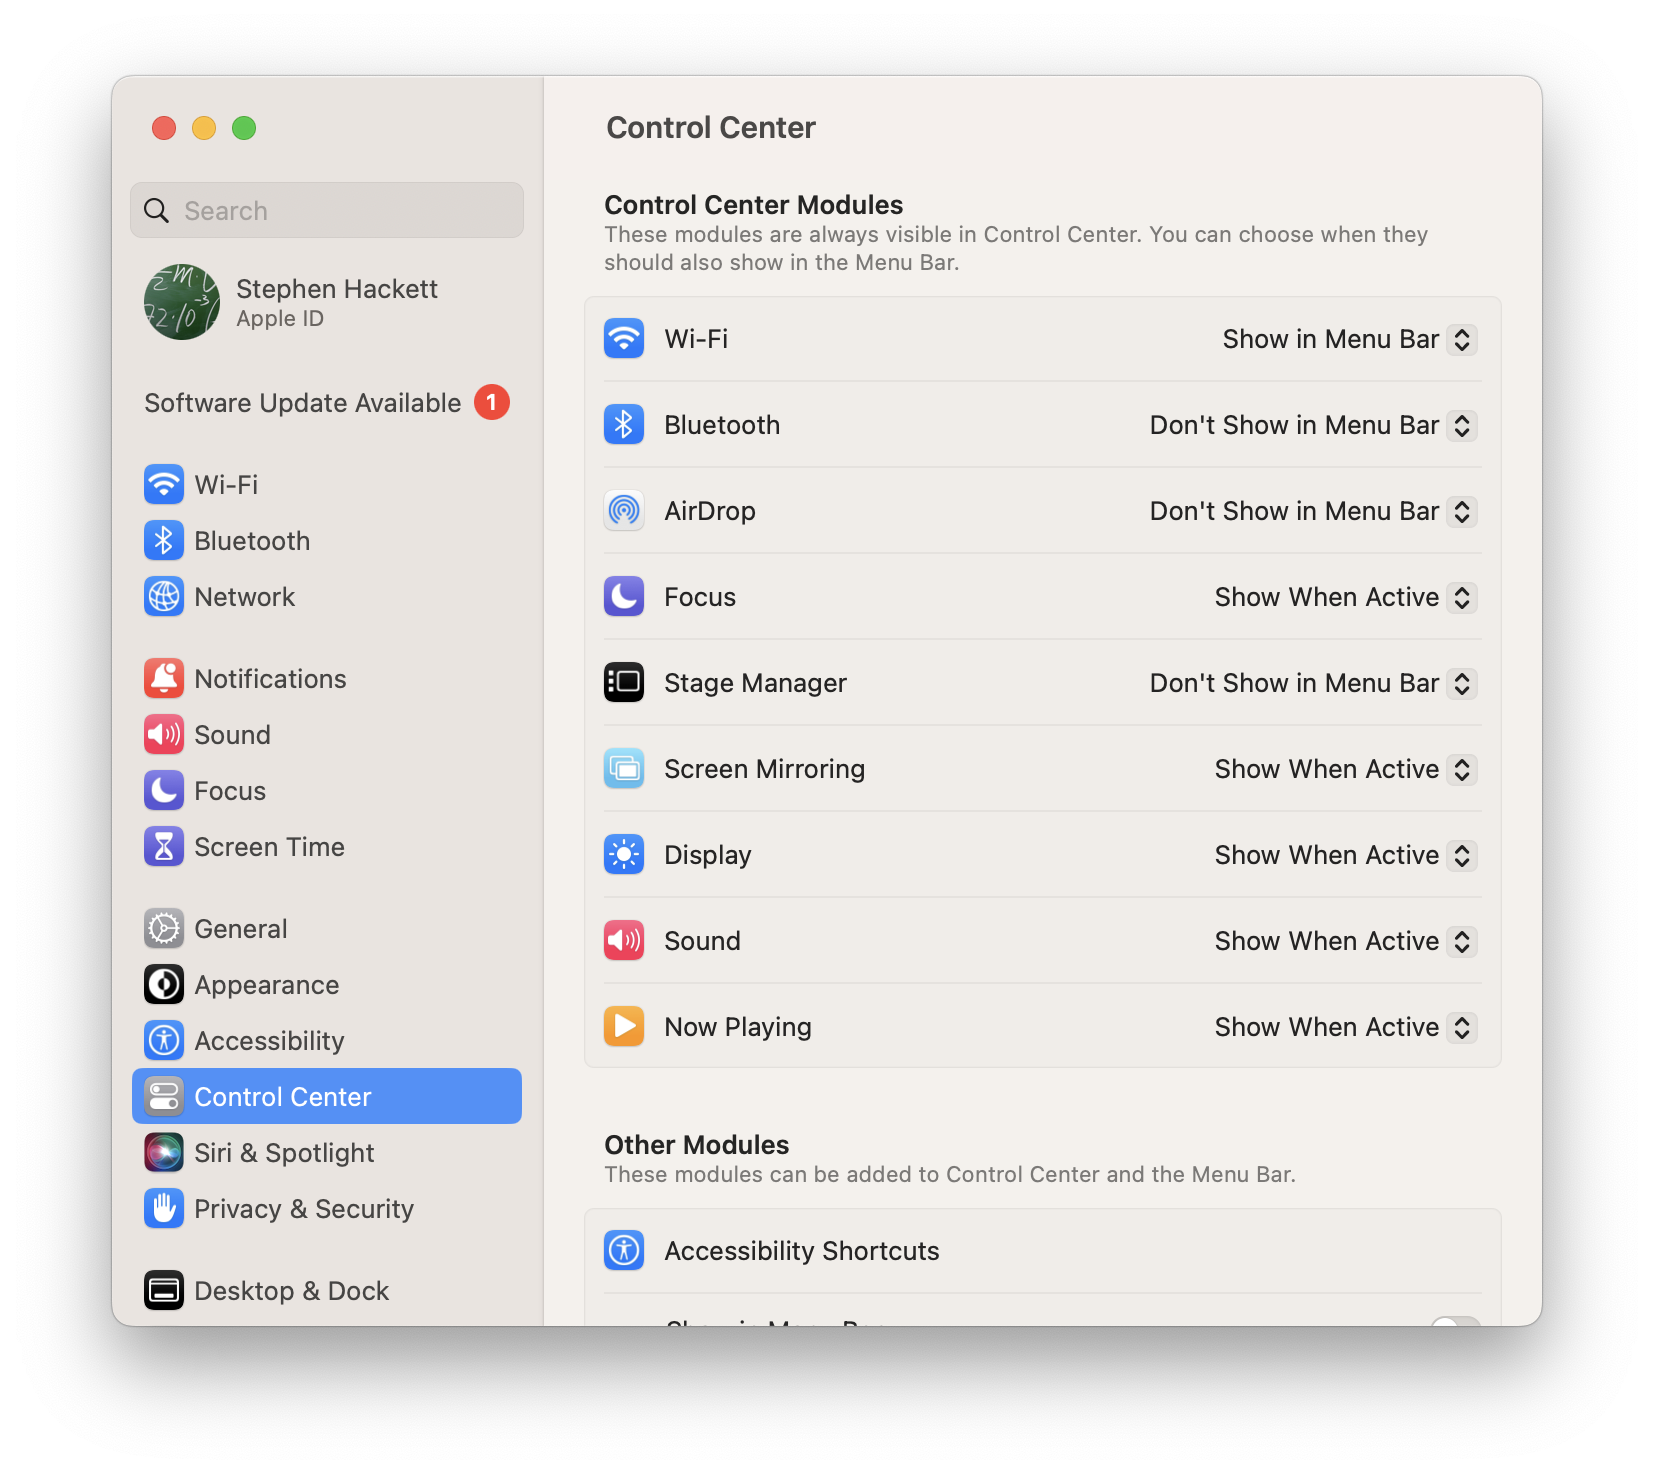Screen dimensions: 1654x1474
Task: Open the Focus Show When Active popup
Action: tap(1345, 598)
